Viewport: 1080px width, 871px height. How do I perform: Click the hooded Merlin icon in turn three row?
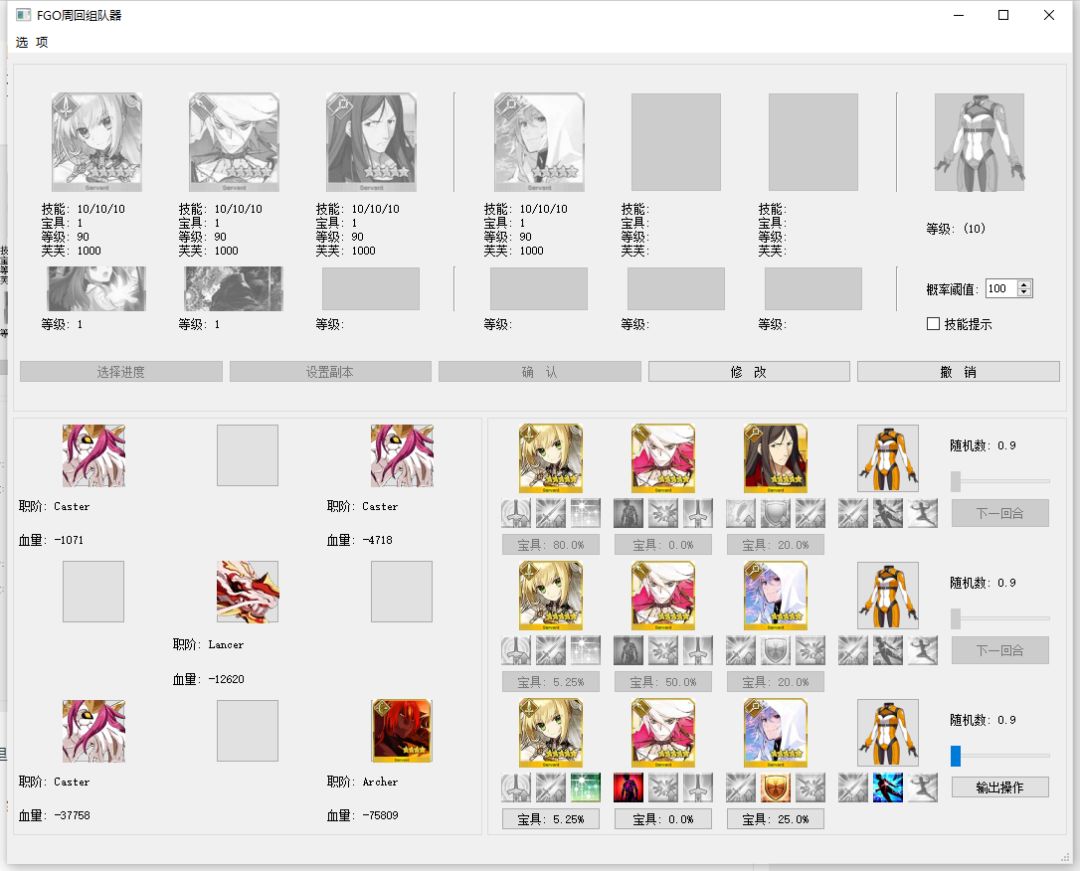[776, 733]
